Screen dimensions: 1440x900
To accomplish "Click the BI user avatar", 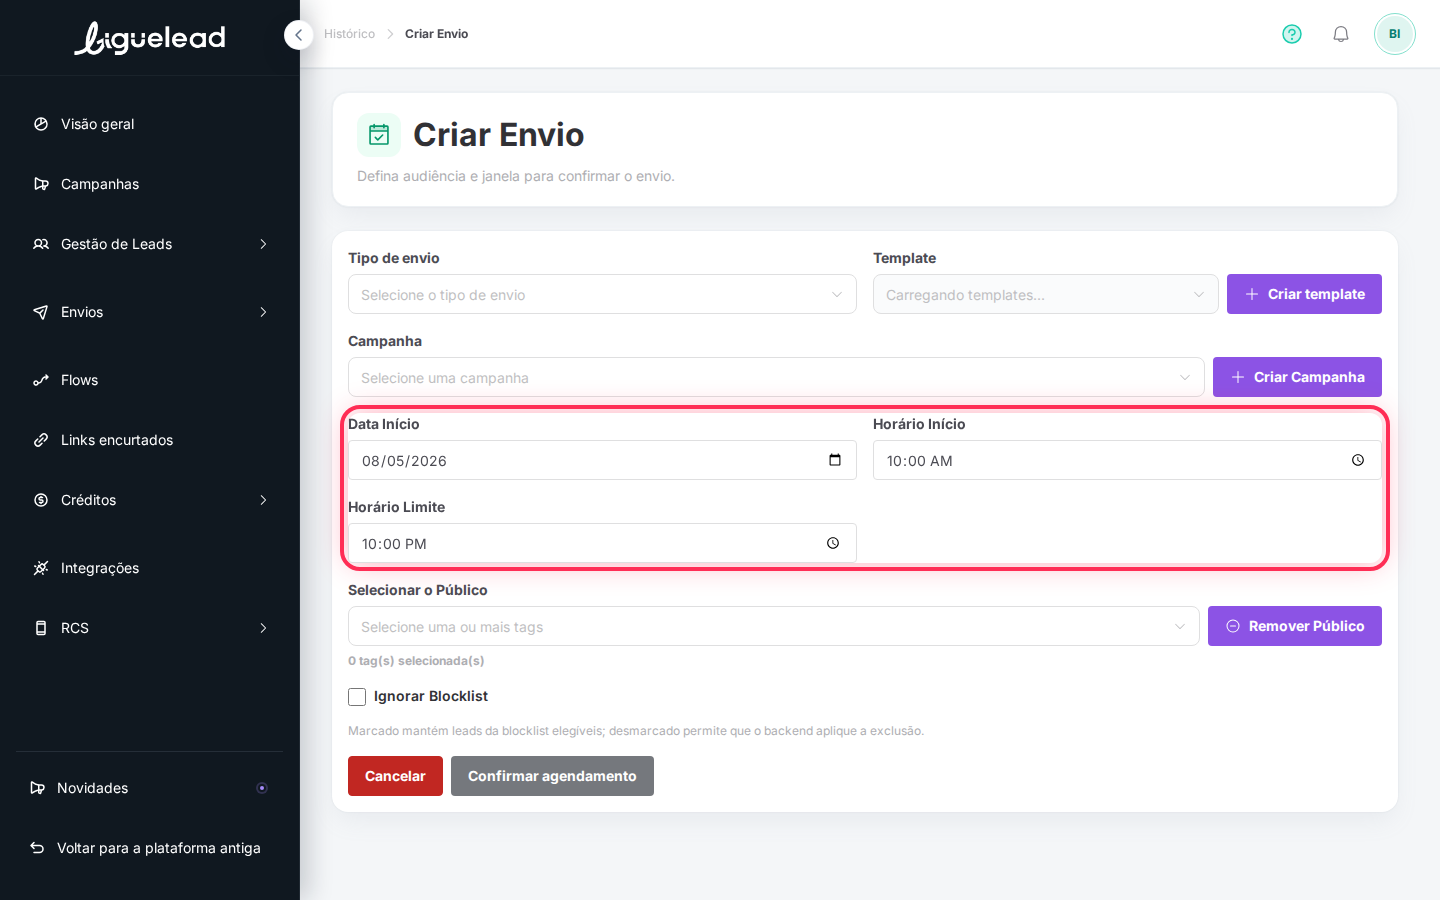I will pos(1395,34).
